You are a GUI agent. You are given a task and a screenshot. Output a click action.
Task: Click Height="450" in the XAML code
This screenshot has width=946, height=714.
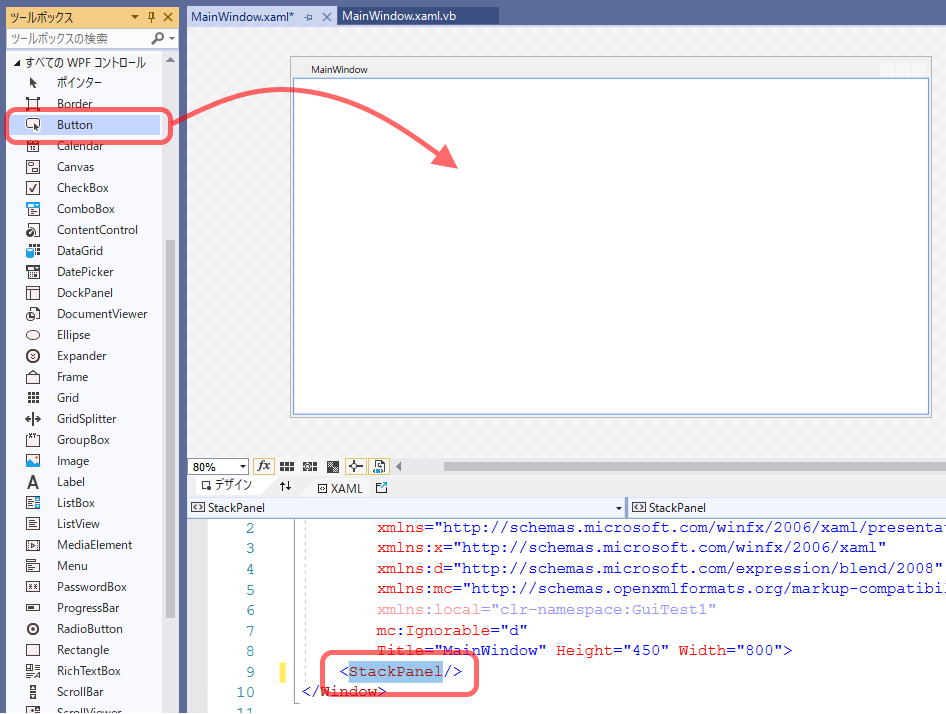pos(612,651)
